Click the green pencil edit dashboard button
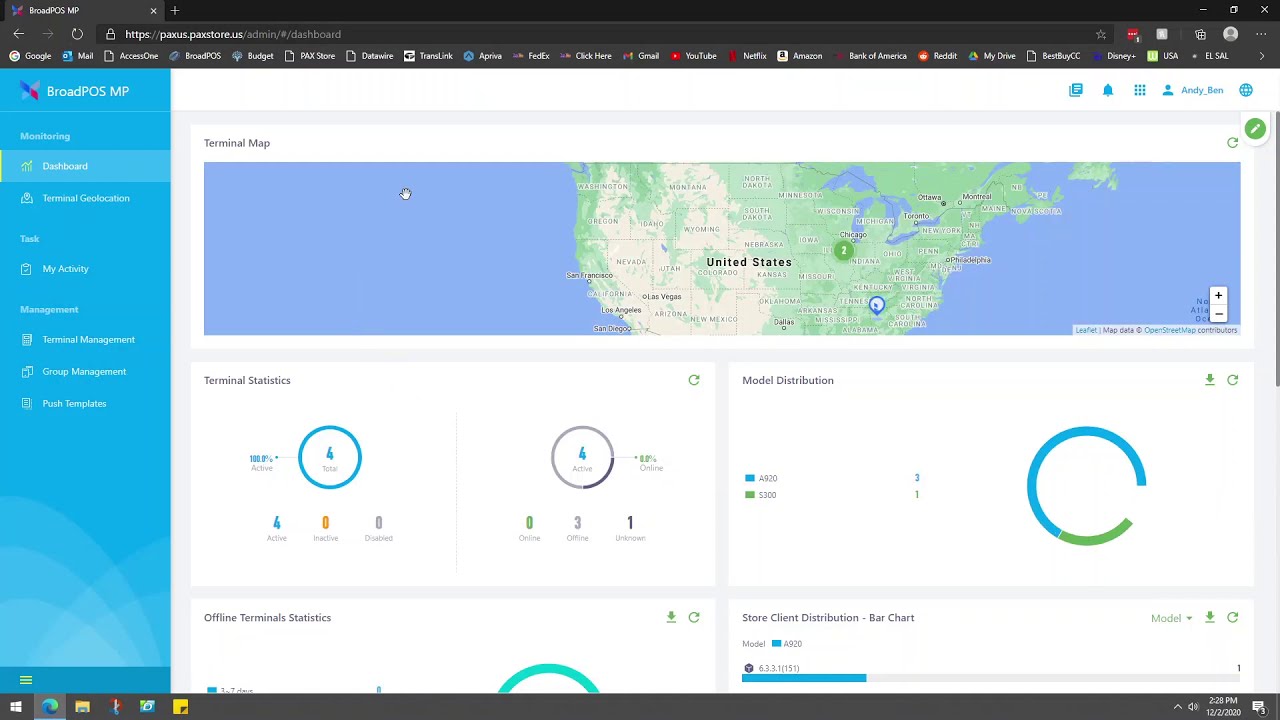 pos(1255,128)
